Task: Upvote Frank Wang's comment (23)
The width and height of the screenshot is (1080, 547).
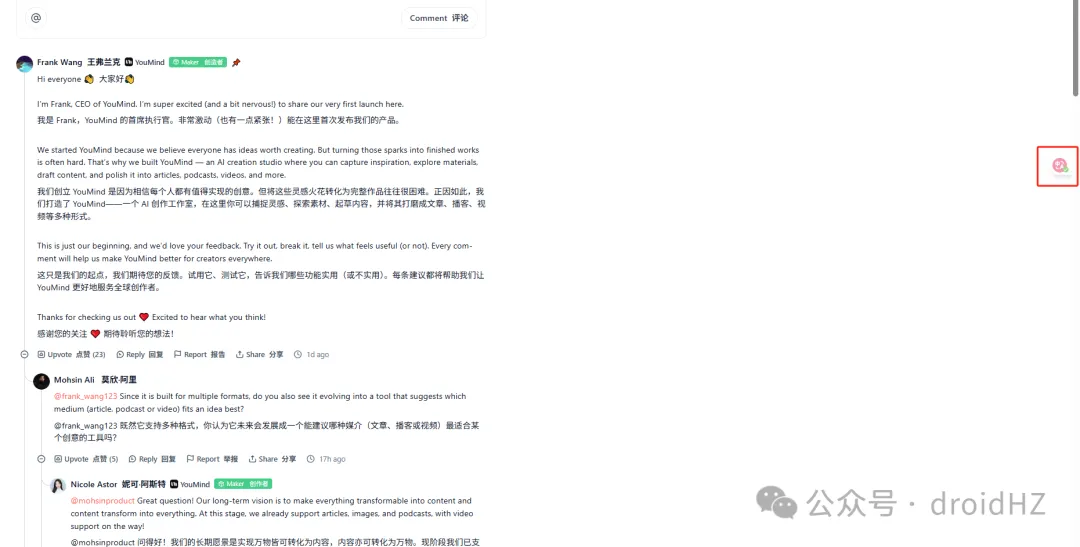Action: pos(72,354)
